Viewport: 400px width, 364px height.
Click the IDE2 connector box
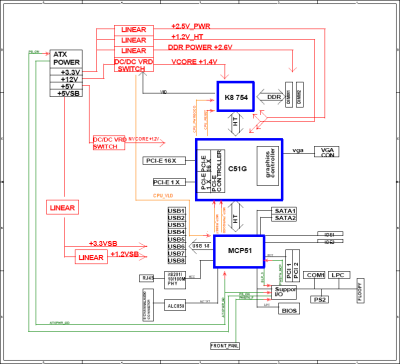(x=330, y=242)
